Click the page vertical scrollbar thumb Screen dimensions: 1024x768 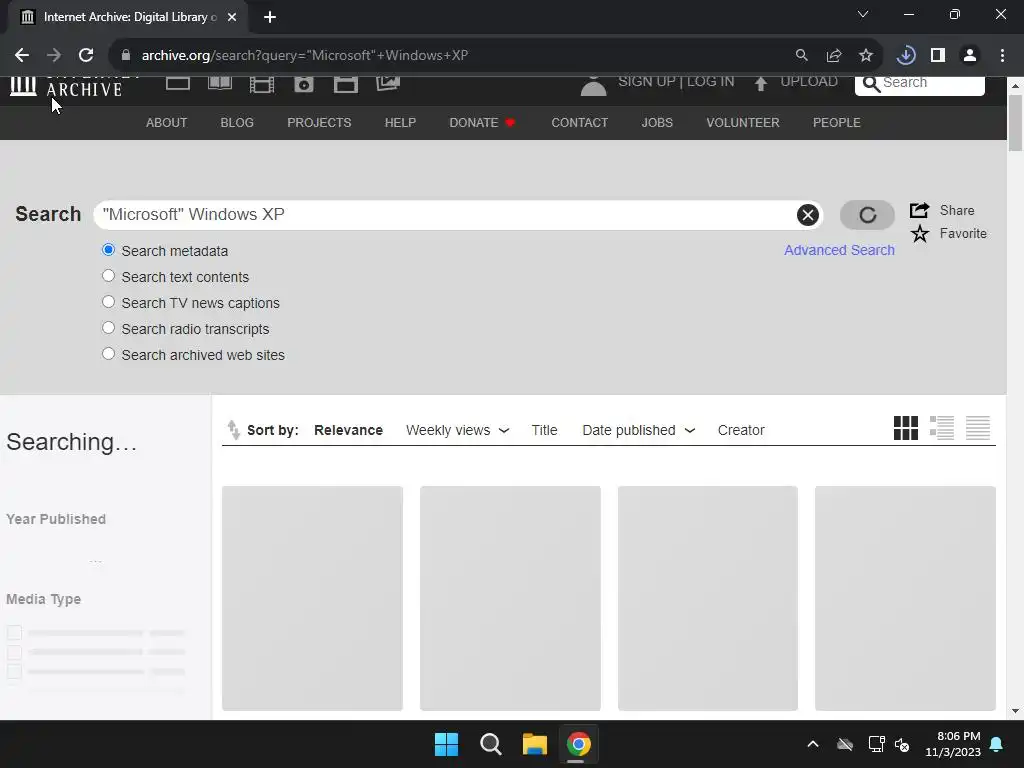click(x=1016, y=122)
